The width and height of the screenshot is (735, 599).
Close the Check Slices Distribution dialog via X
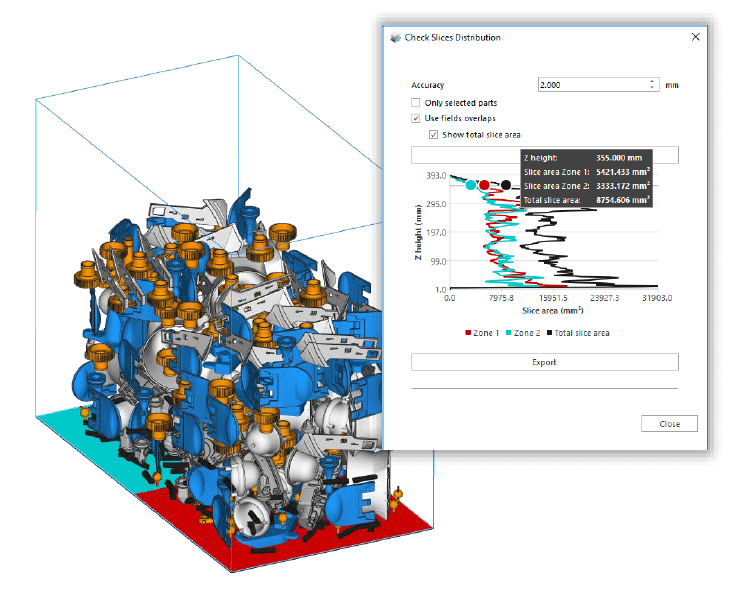[x=695, y=37]
